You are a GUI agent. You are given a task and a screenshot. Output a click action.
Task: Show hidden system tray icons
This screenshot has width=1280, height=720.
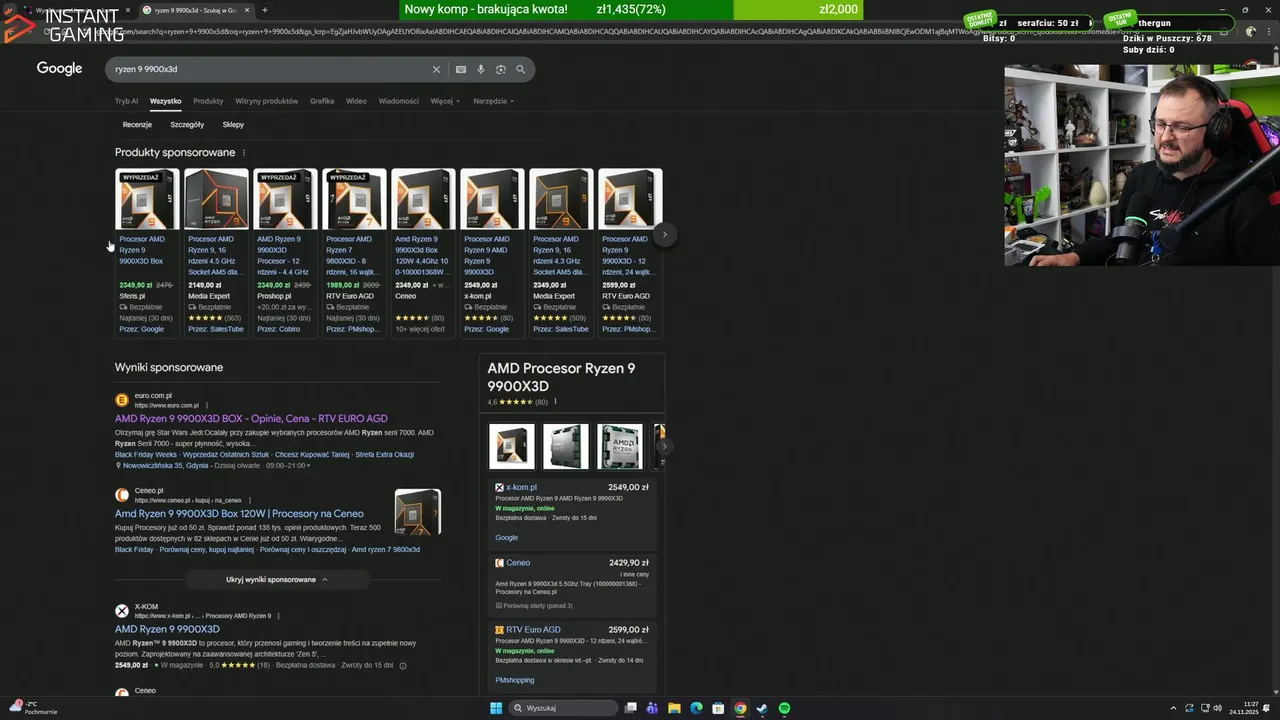click(x=1173, y=708)
